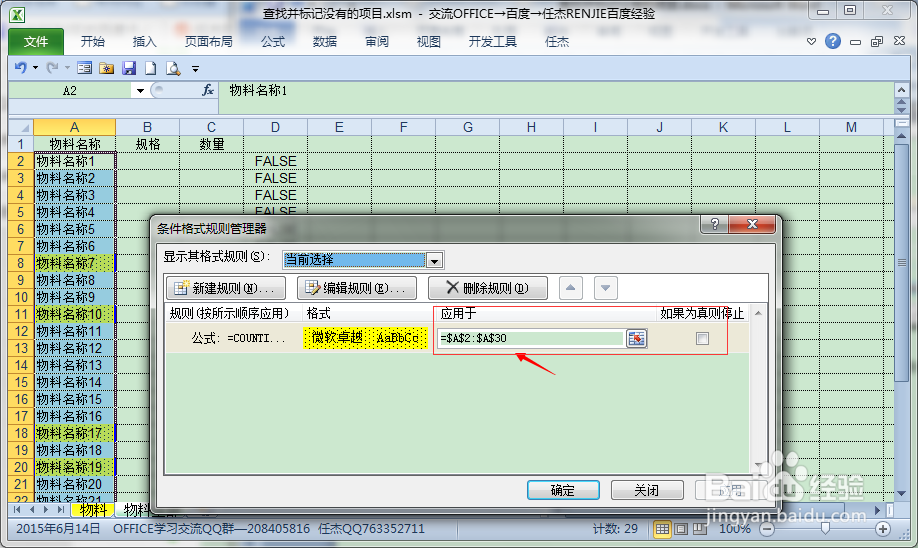Click cell D2 showing FALSE

coord(275,161)
